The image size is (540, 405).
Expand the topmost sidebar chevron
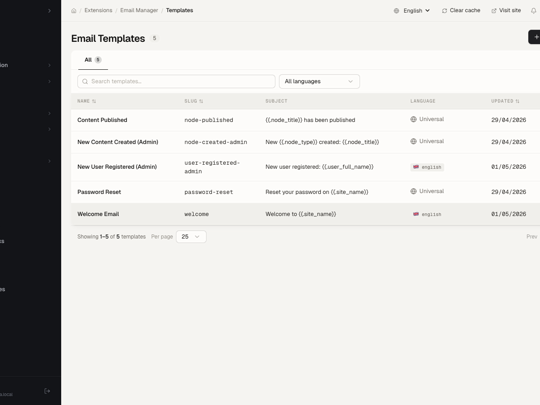(x=49, y=11)
